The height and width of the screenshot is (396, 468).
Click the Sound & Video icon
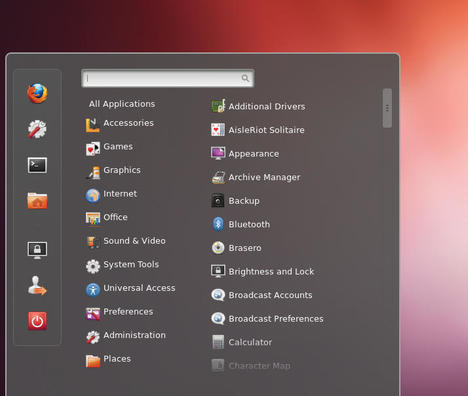(x=93, y=242)
